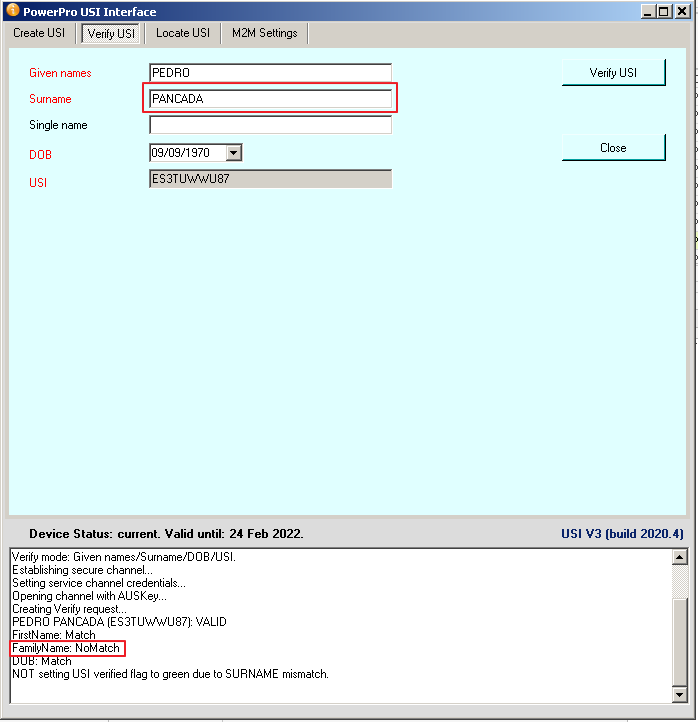
Task: Click the red USI field label
Action: pyautogui.click(x=38, y=183)
